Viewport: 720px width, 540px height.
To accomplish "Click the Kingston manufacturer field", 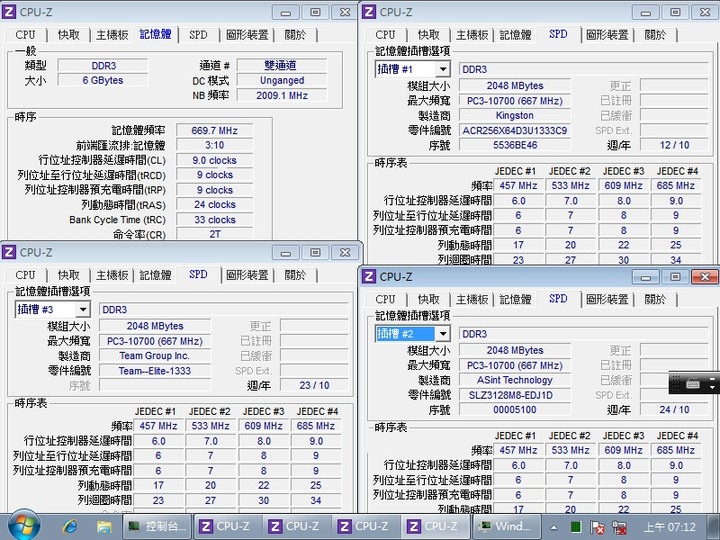I will tap(515, 115).
